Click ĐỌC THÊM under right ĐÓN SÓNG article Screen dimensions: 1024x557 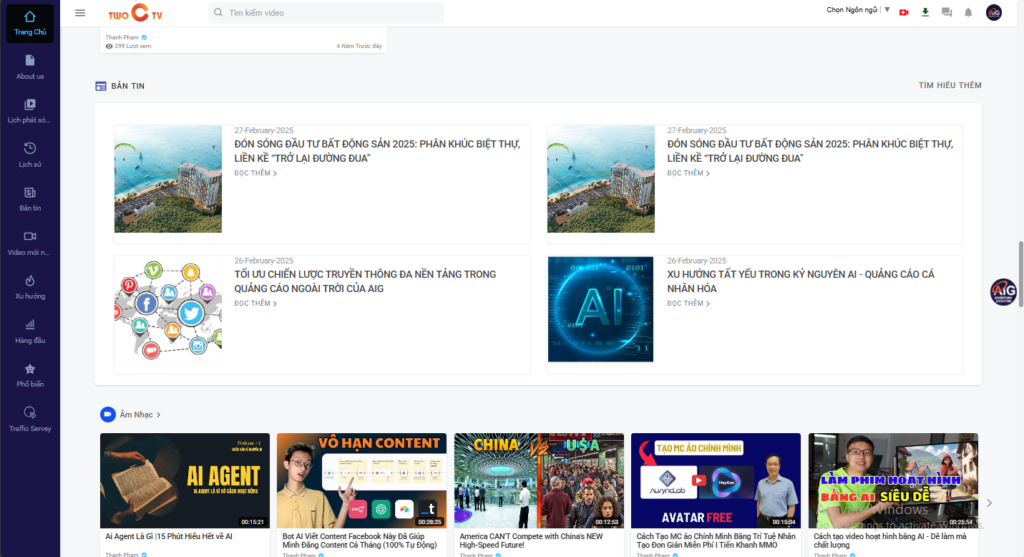point(688,173)
